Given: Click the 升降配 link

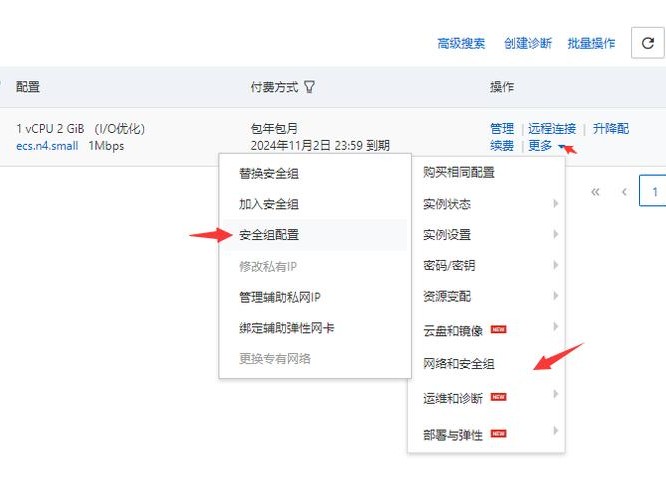Looking at the screenshot, I should [x=610, y=128].
